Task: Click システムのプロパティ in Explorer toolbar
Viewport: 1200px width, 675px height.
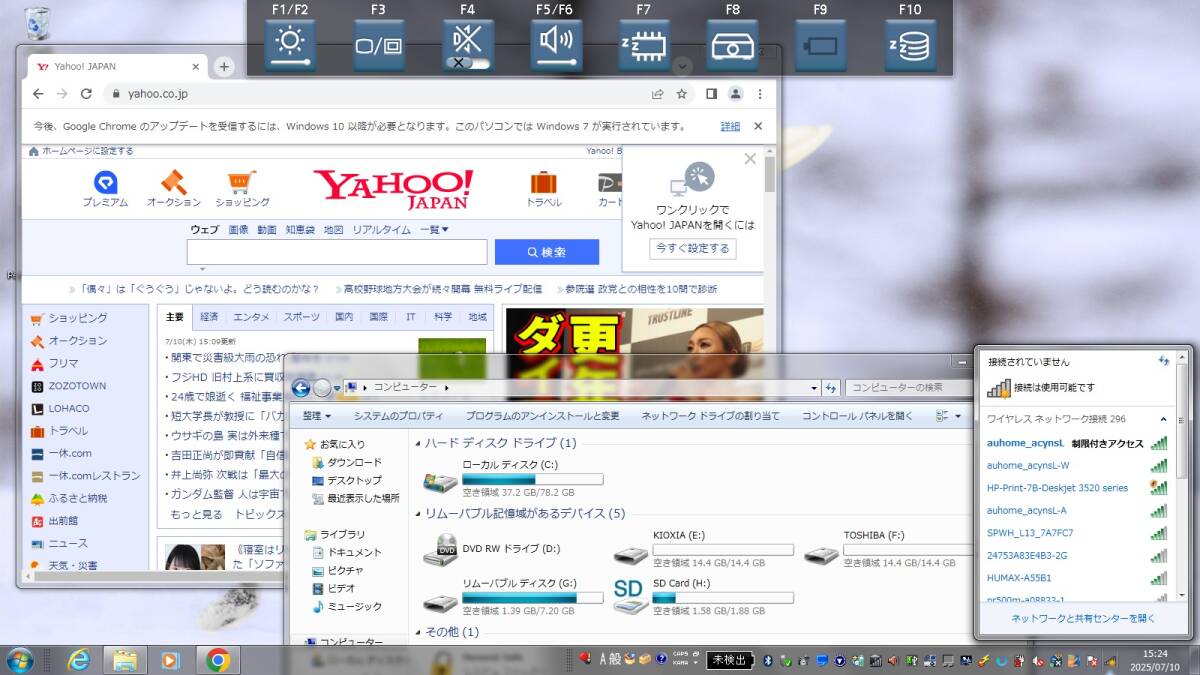Action: click(398, 416)
